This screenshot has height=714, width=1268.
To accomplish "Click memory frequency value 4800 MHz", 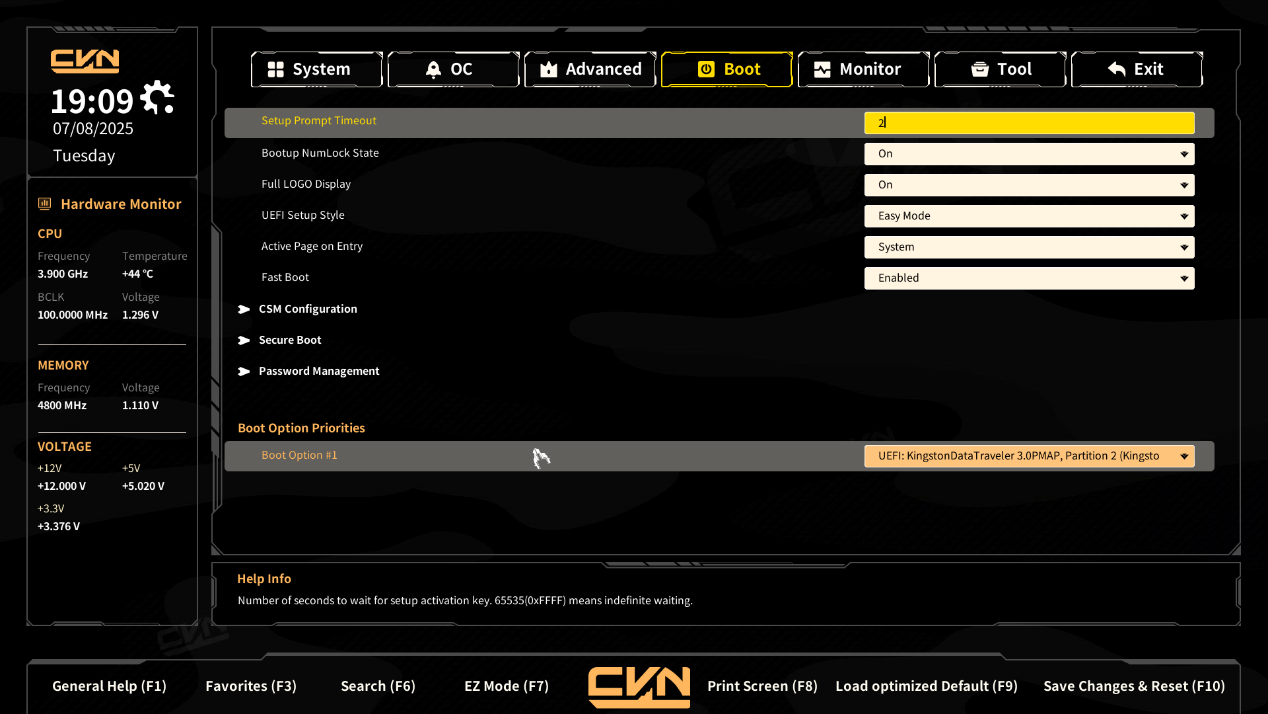I will coord(62,406).
